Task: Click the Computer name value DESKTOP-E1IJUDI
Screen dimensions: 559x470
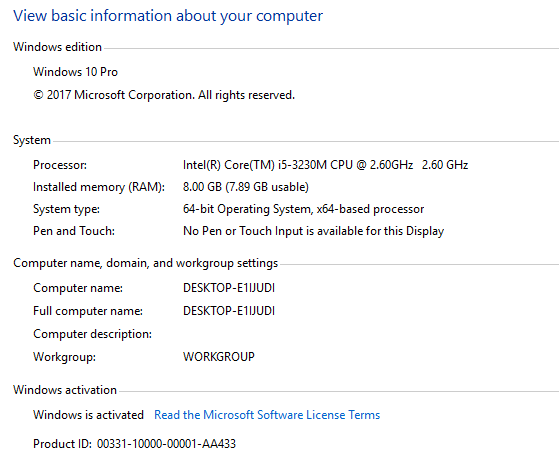Action: [x=229, y=288]
